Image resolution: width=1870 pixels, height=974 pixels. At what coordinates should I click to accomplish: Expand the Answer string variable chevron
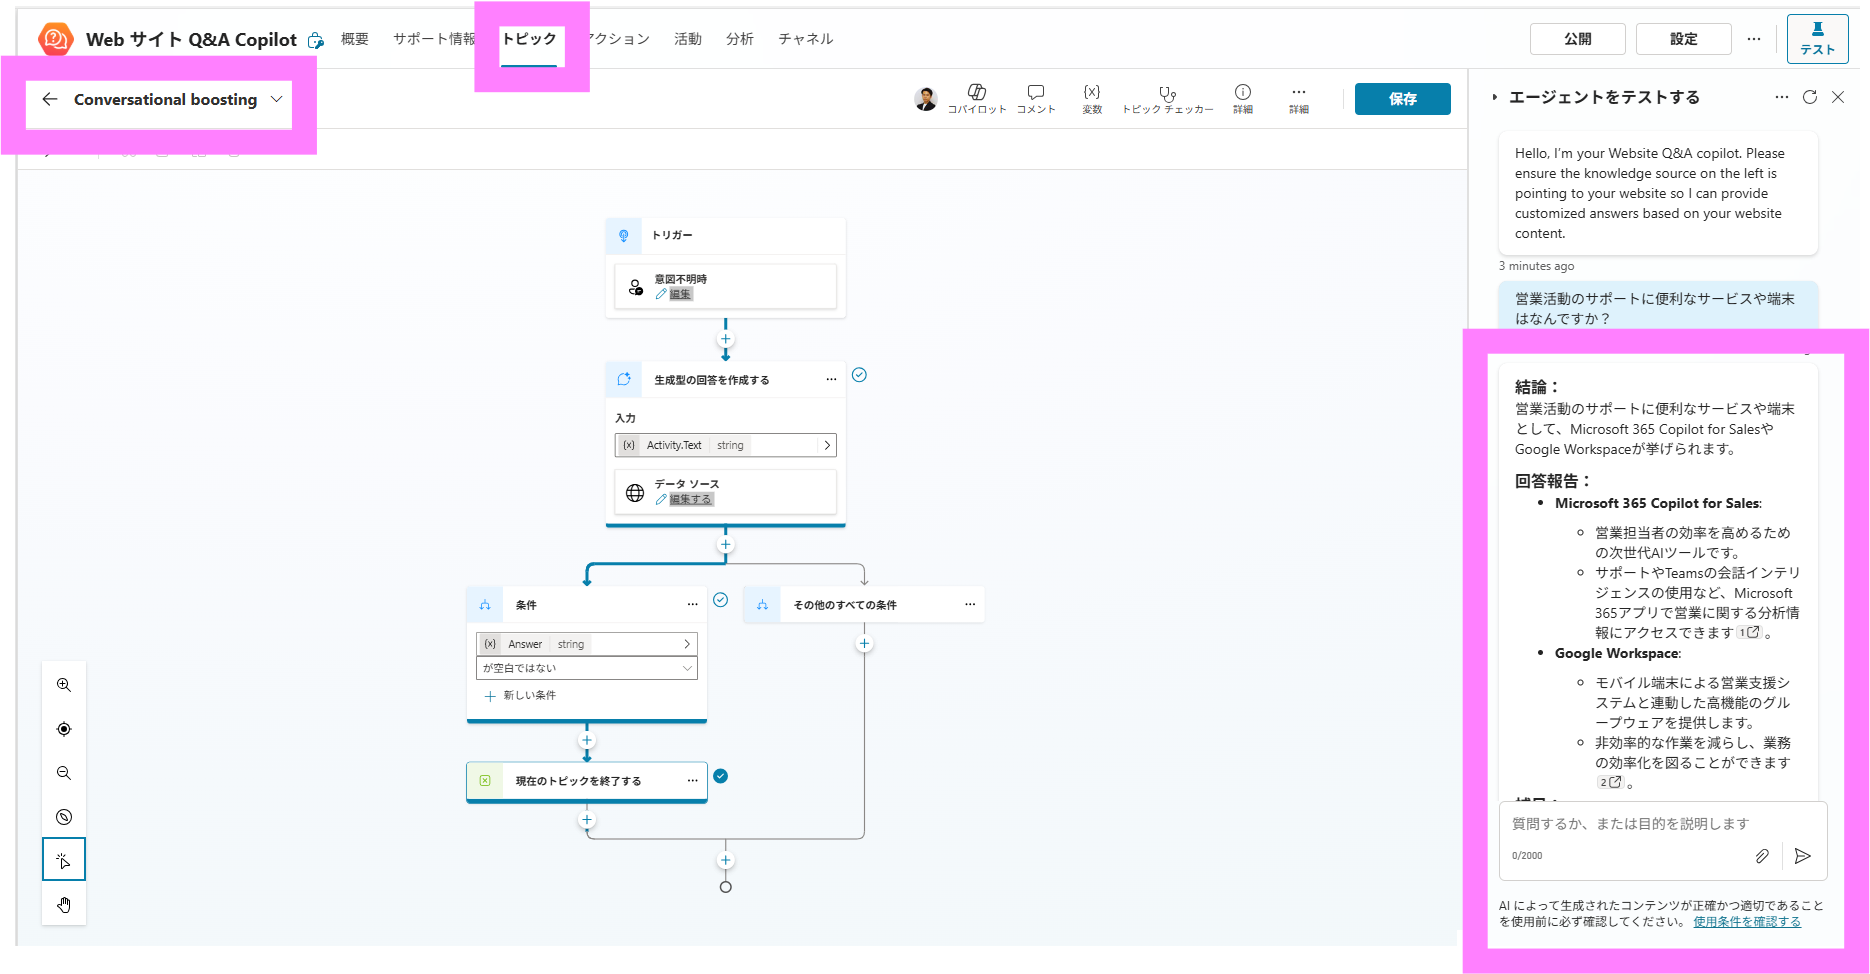pyautogui.click(x=687, y=644)
